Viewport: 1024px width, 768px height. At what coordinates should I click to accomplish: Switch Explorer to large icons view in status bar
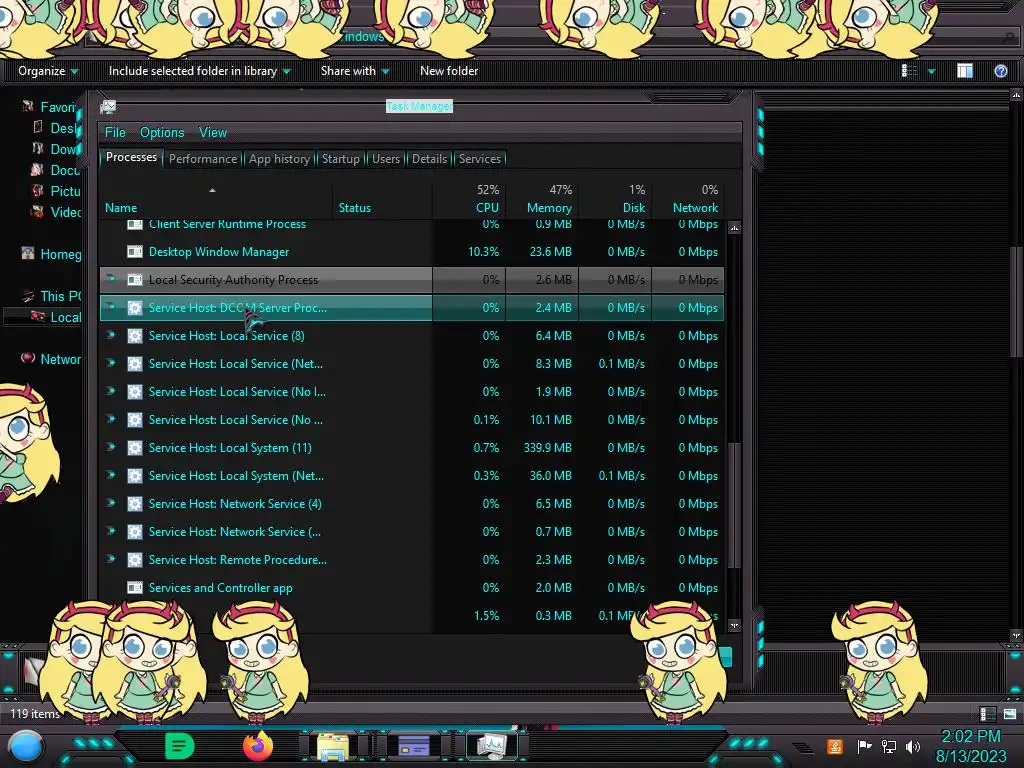pos(1010,714)
